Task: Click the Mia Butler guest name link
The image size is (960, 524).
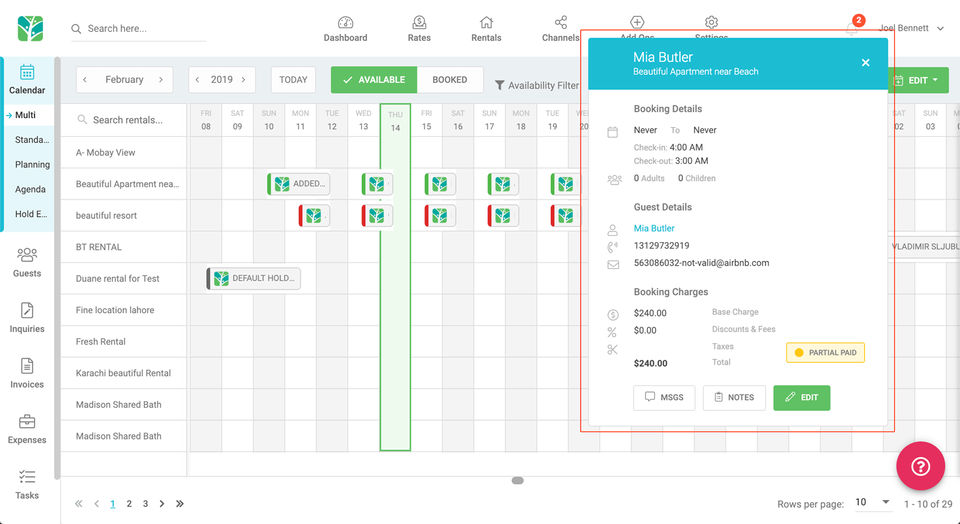Action: 654,229
